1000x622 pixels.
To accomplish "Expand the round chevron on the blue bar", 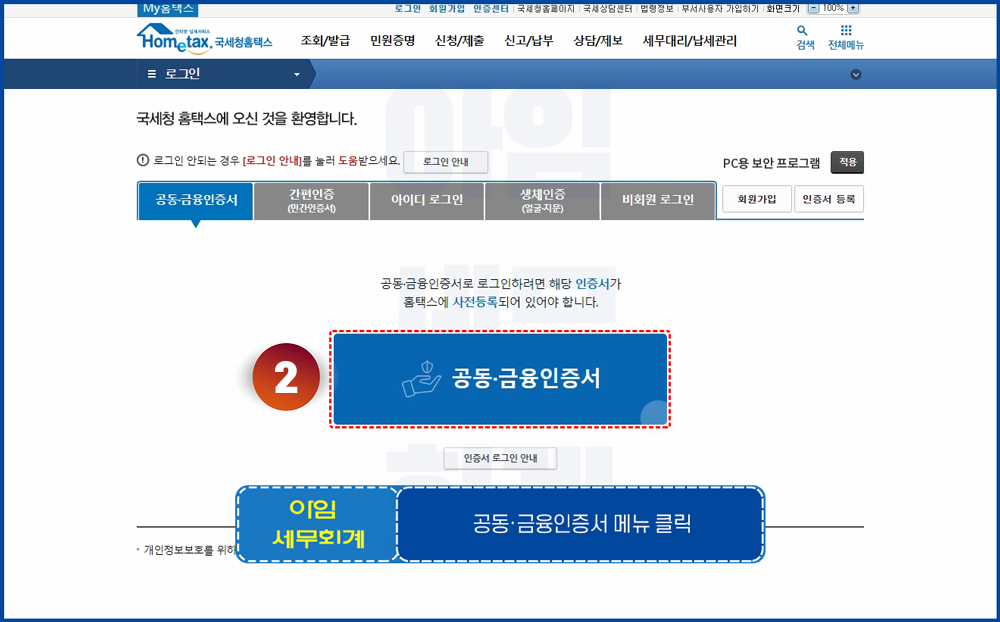I will [856, 75].
